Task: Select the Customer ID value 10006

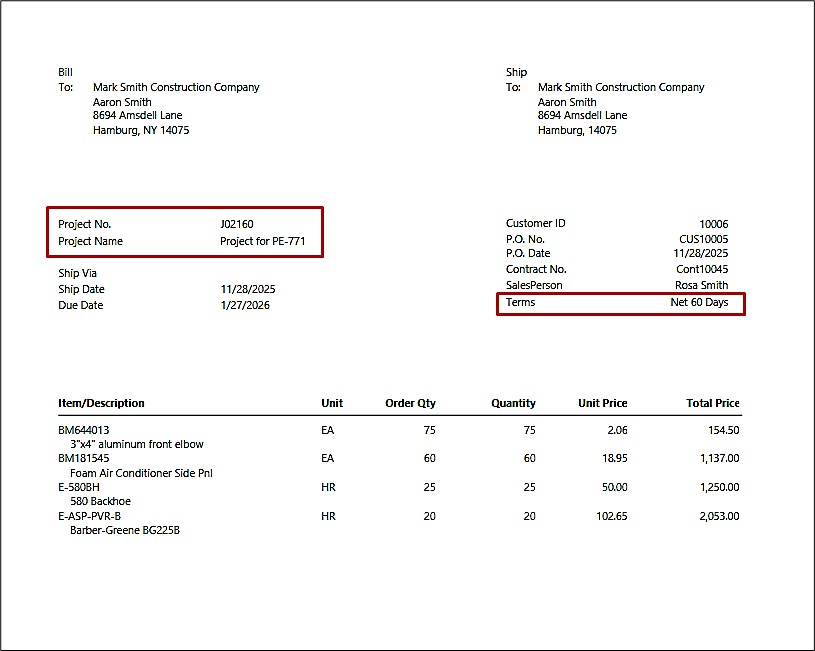Action: [x=713, y=224]
